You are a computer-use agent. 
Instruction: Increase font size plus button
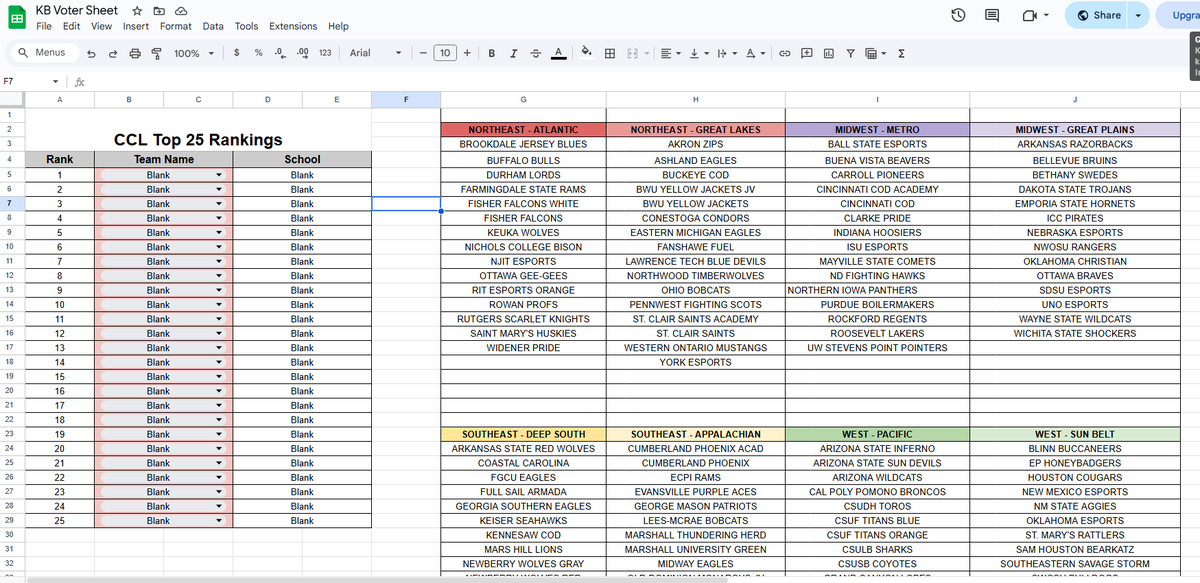point(467,53)
